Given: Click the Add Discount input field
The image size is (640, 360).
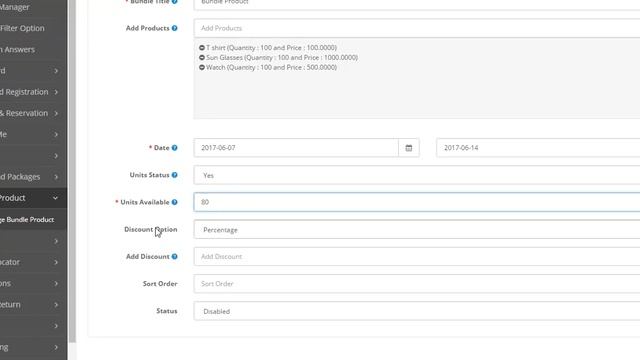Looking at the screenshot, I should [417, 256].
